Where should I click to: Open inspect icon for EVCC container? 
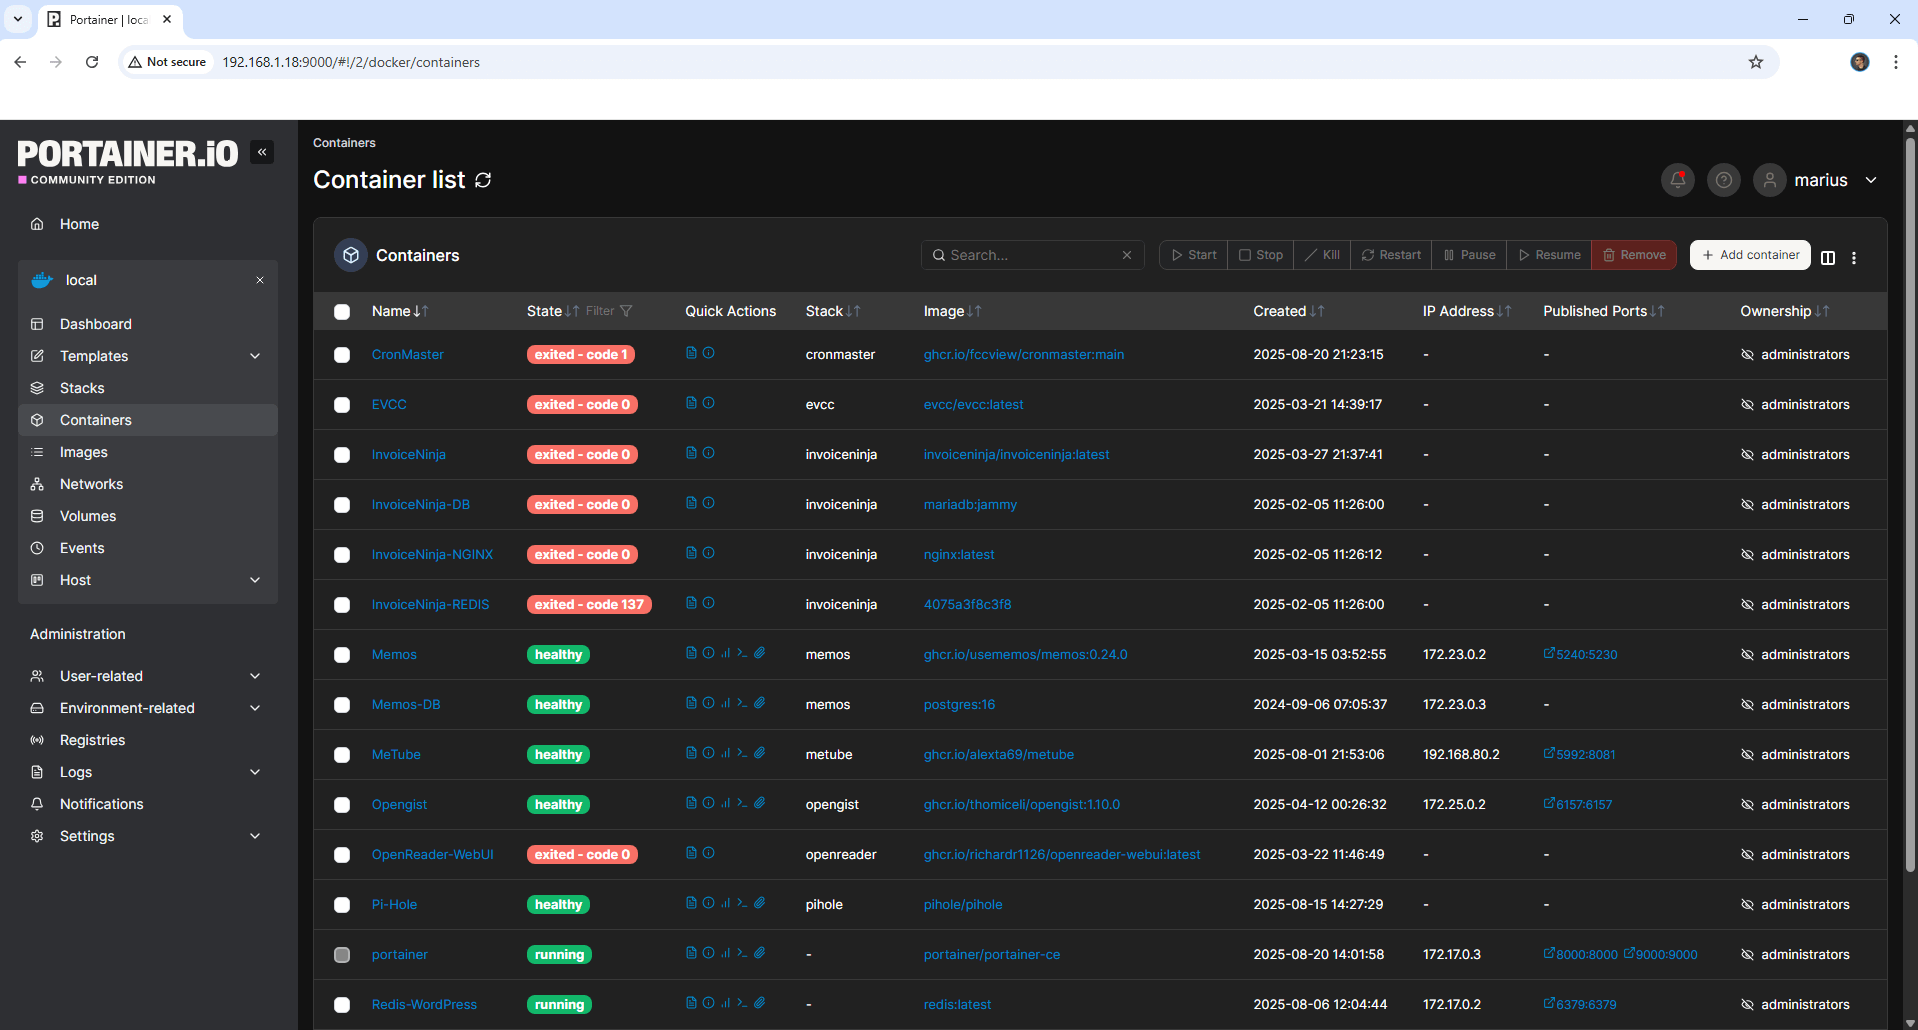pyautogui.click(x=708, y=403)
